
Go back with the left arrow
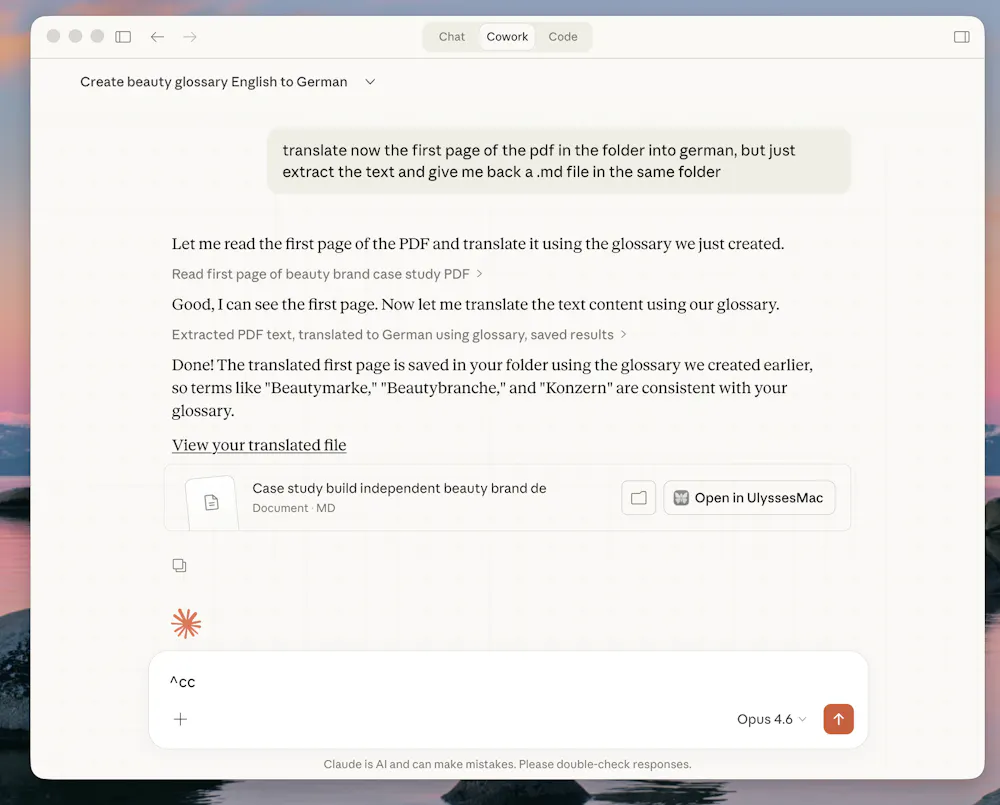(x=157, y=37)
